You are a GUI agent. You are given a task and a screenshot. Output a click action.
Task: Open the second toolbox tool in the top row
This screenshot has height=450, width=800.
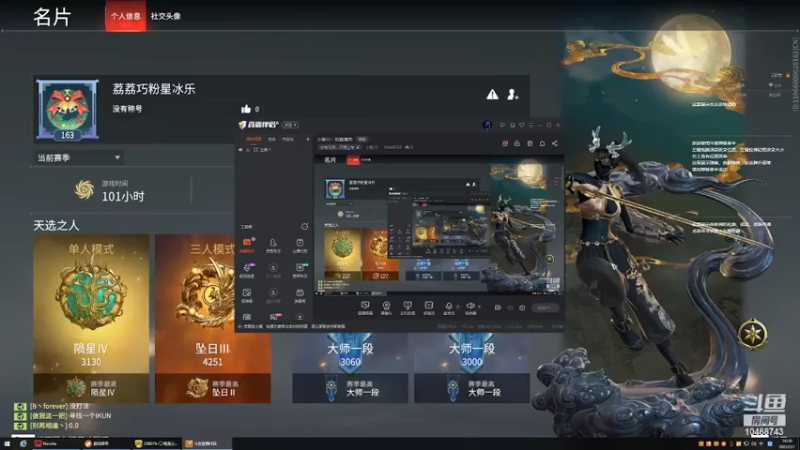coord(273,245)
